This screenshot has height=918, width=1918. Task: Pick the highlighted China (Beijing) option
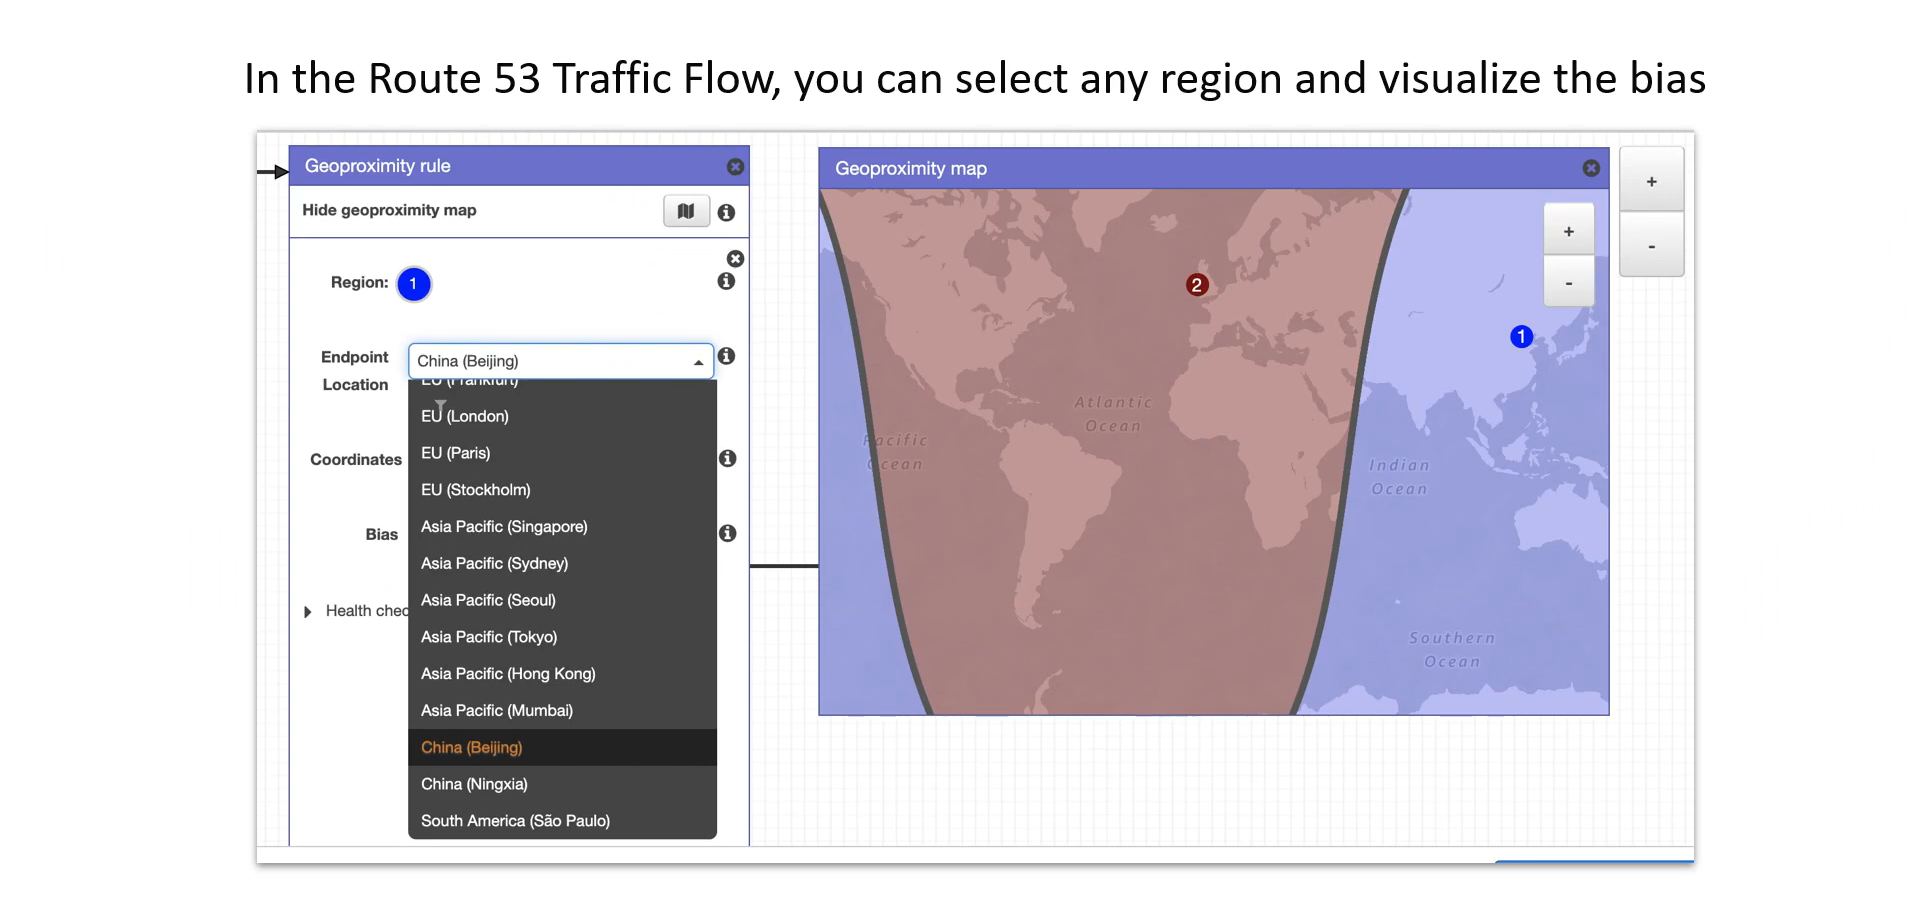(563, 748)
